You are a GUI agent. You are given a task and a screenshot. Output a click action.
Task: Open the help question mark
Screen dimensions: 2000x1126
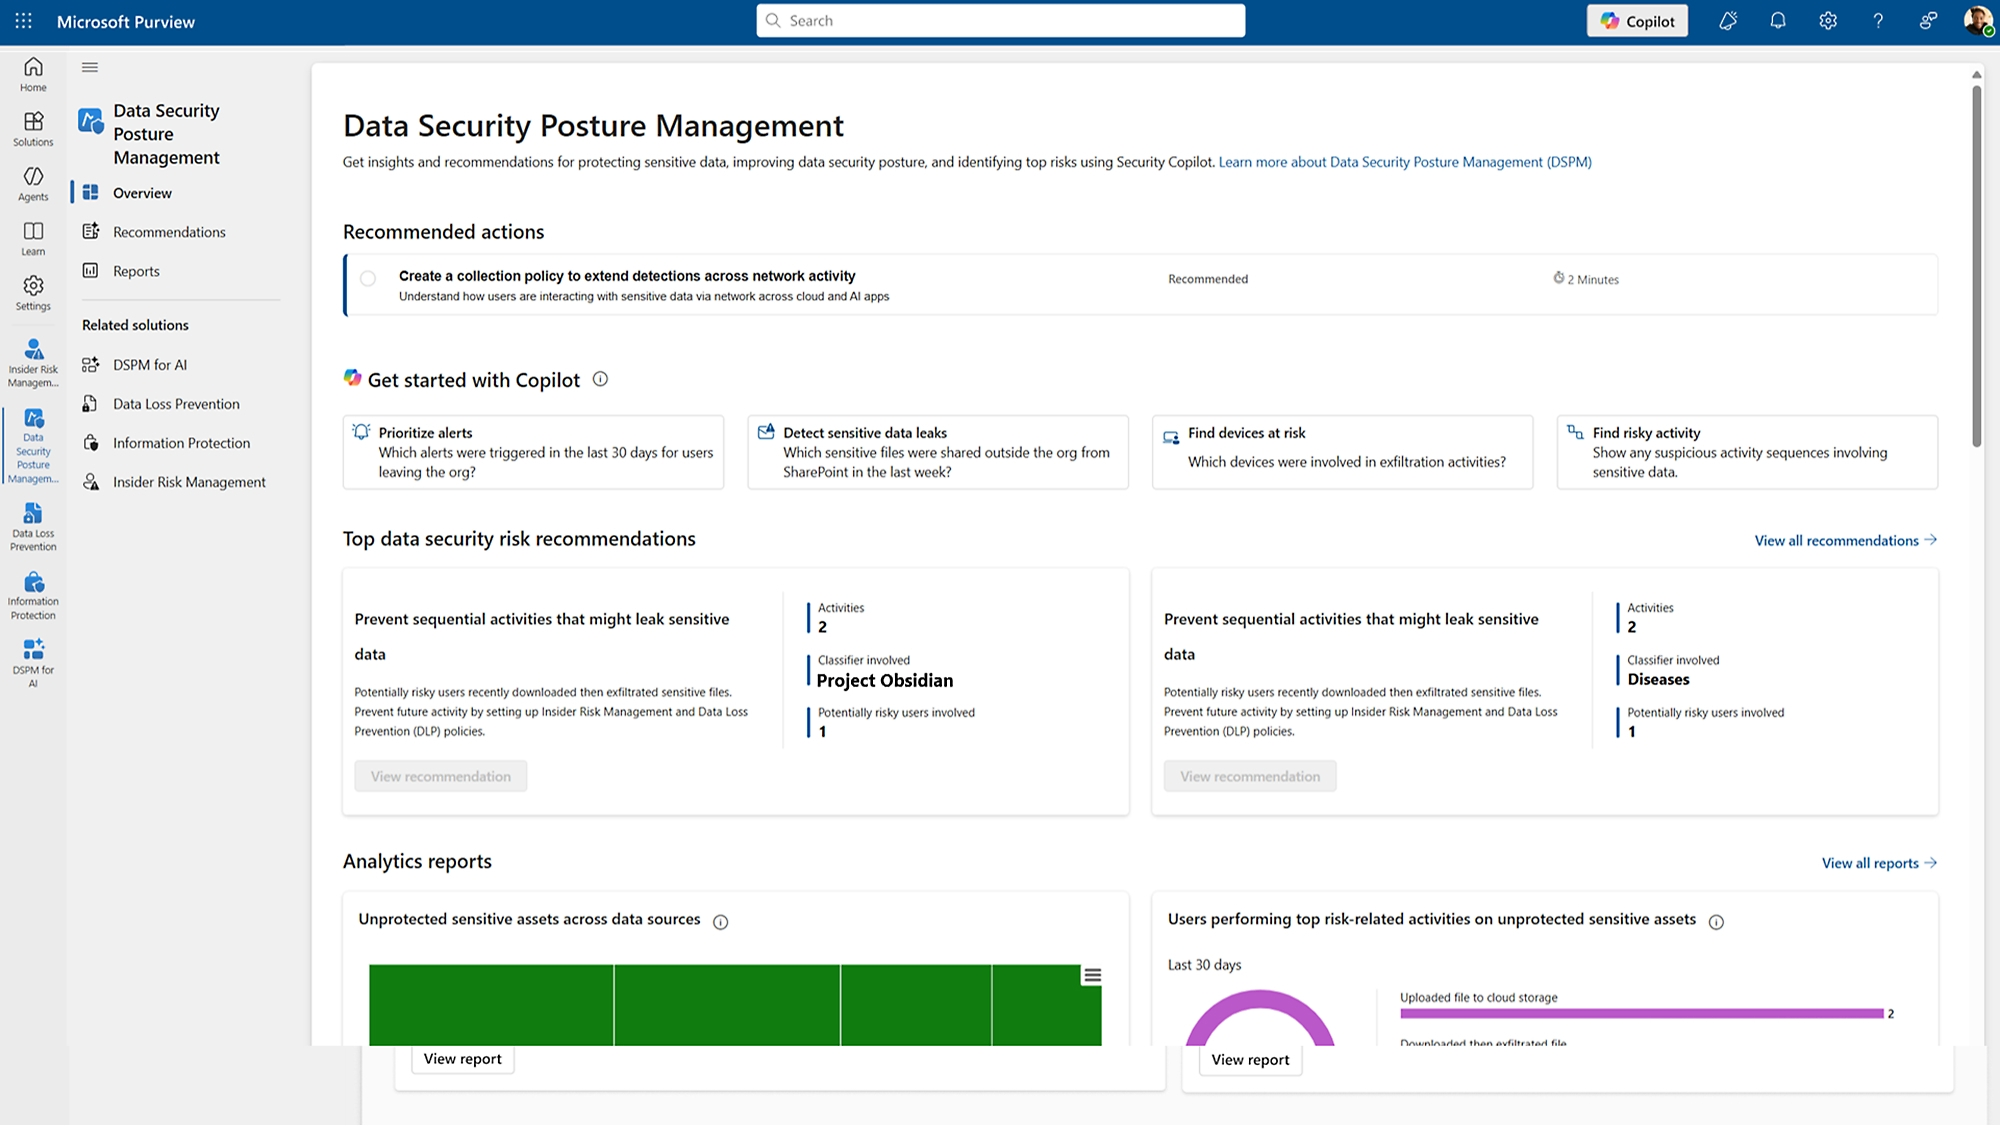tap(1878, 21)
